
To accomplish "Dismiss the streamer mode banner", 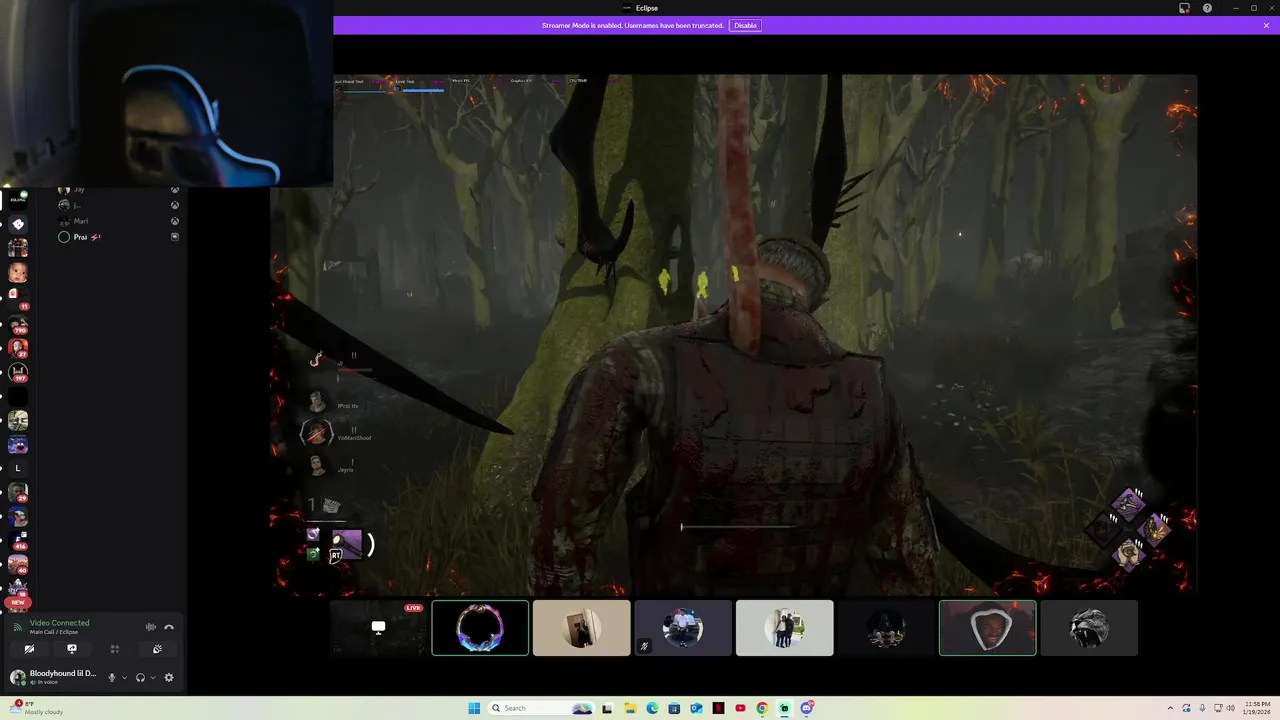I will click(x=1266, y=25).
